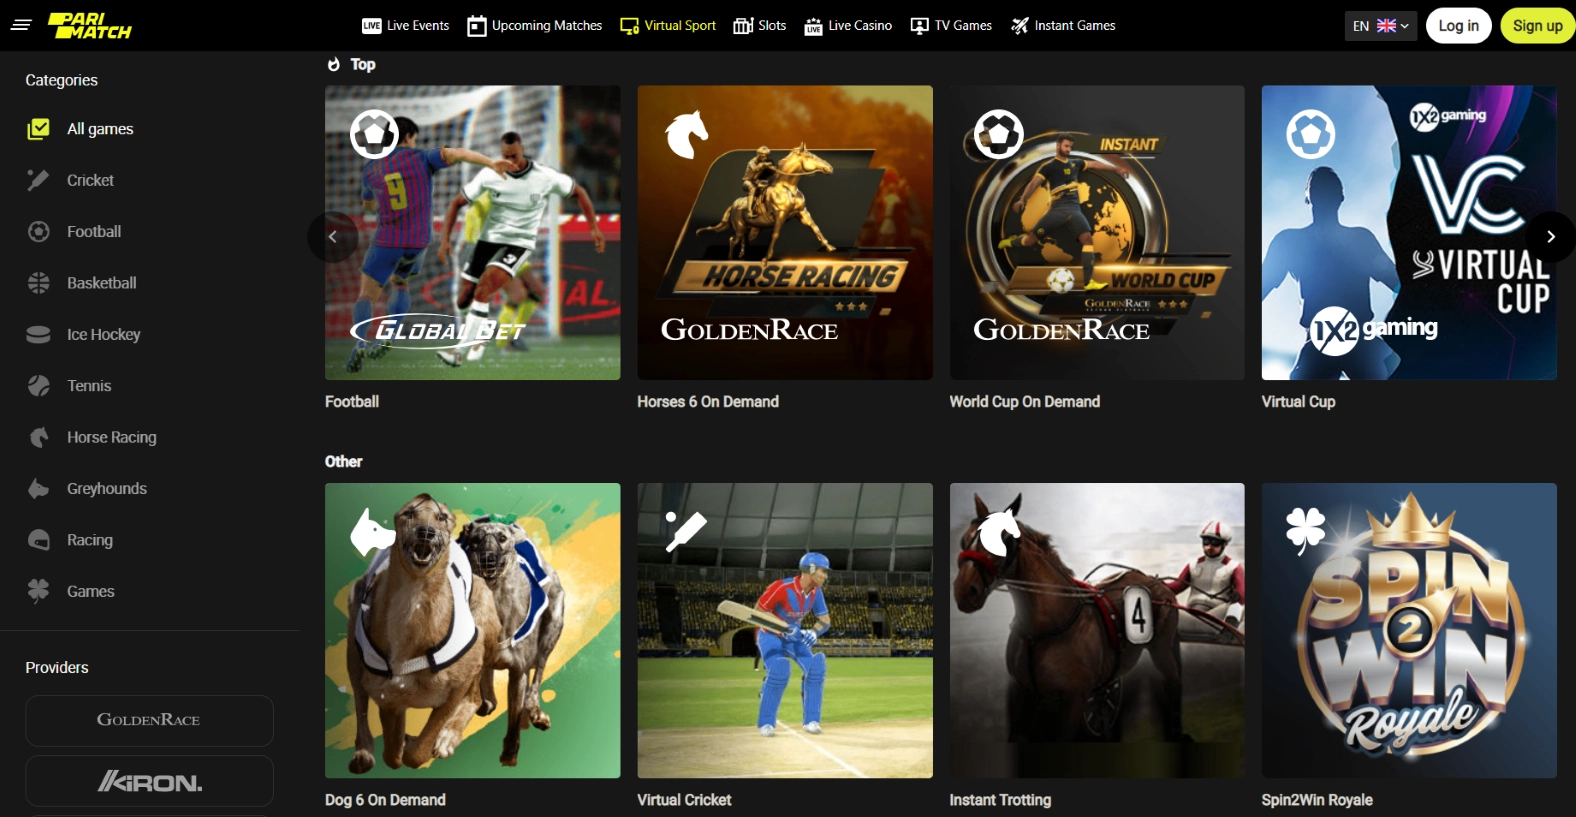The width and height of the screenshot is (1576, 817).
Task: Click the Football ball icon in sidebar
Action: [x=38, y=231]
